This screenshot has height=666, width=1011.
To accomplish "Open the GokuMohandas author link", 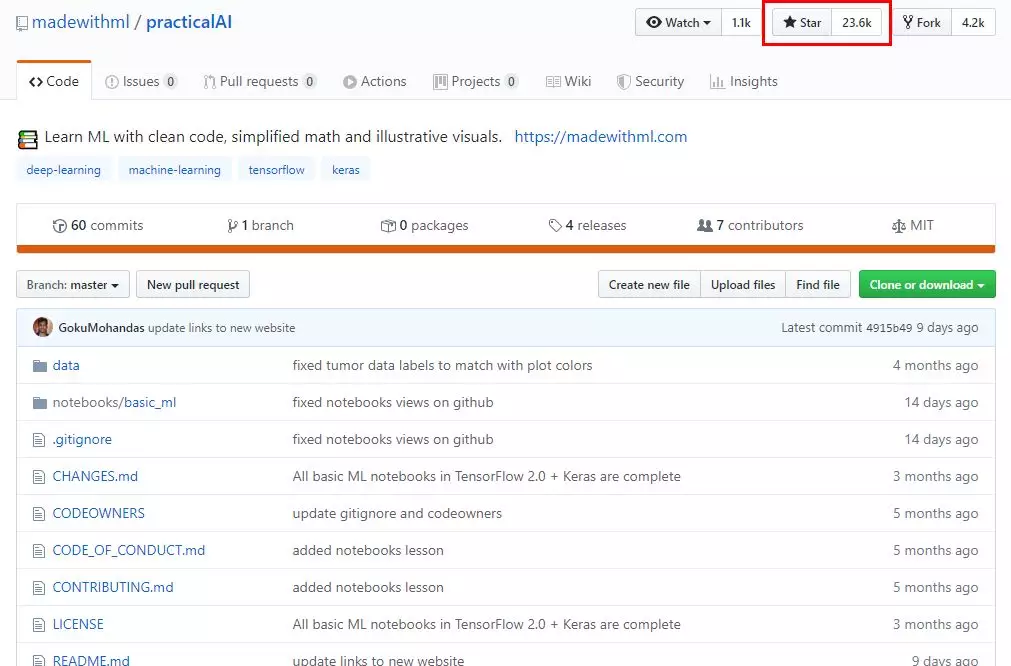I will tap(101, 328).
